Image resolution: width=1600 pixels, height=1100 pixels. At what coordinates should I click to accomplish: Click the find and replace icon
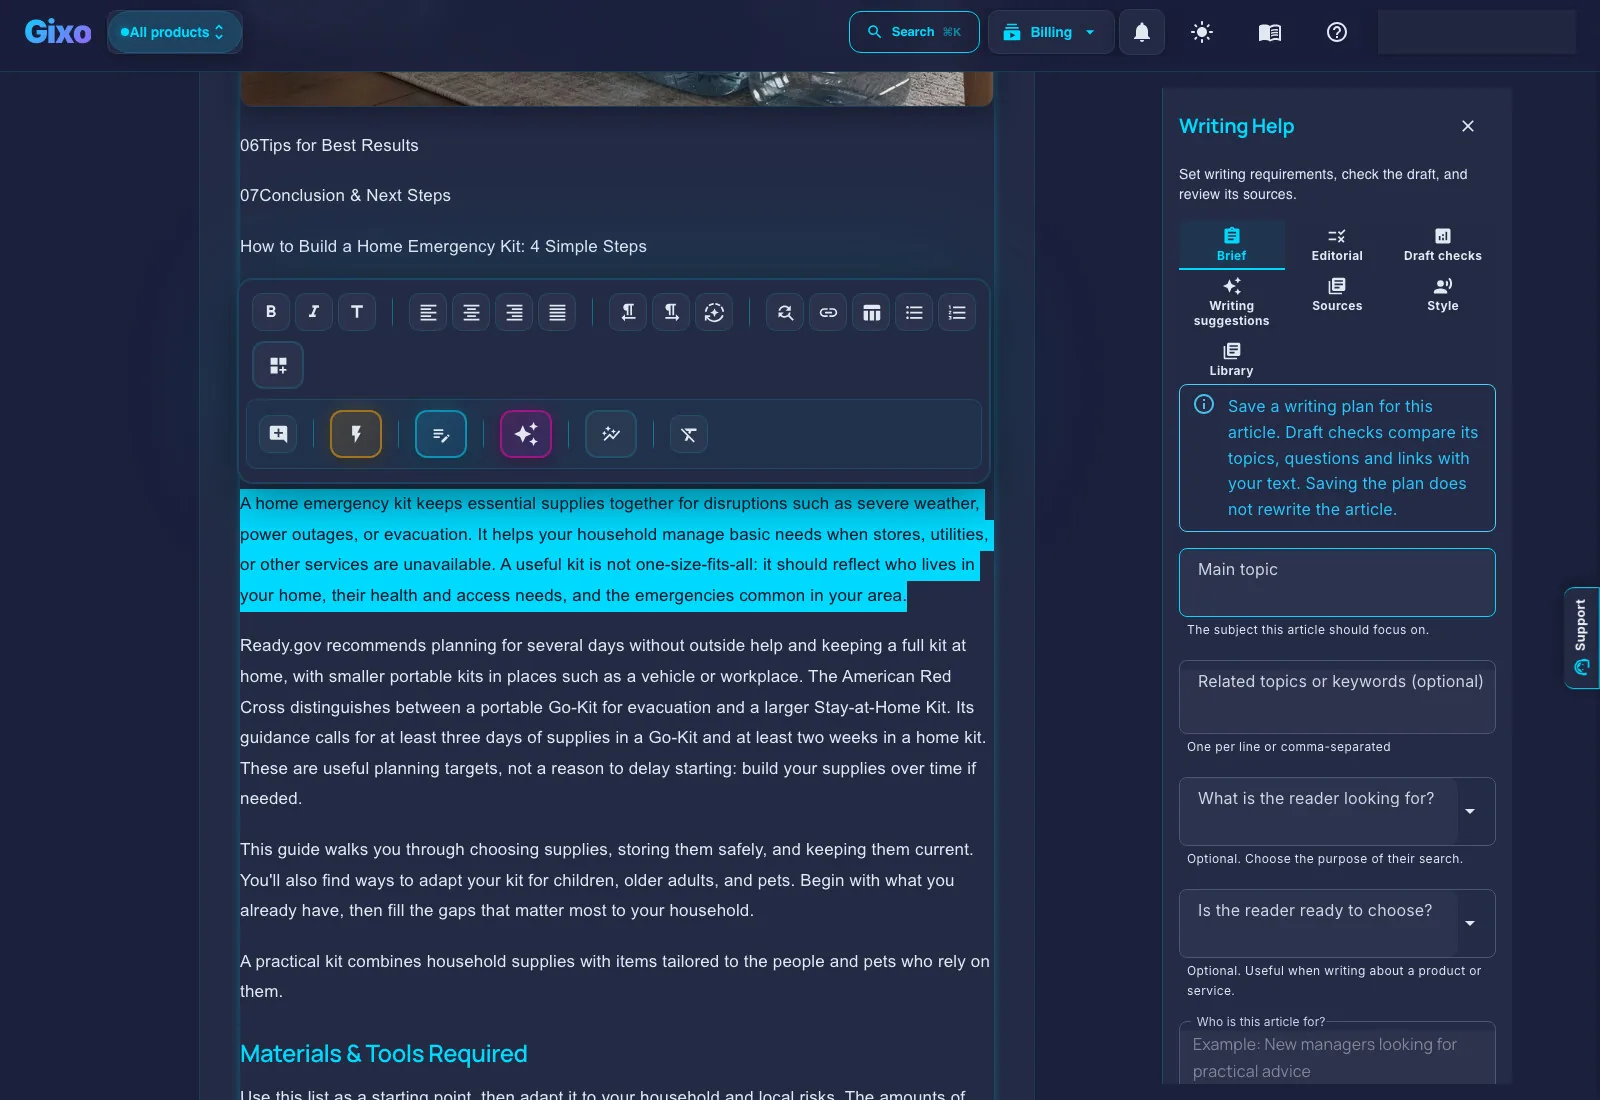click(x=785, y=312)
